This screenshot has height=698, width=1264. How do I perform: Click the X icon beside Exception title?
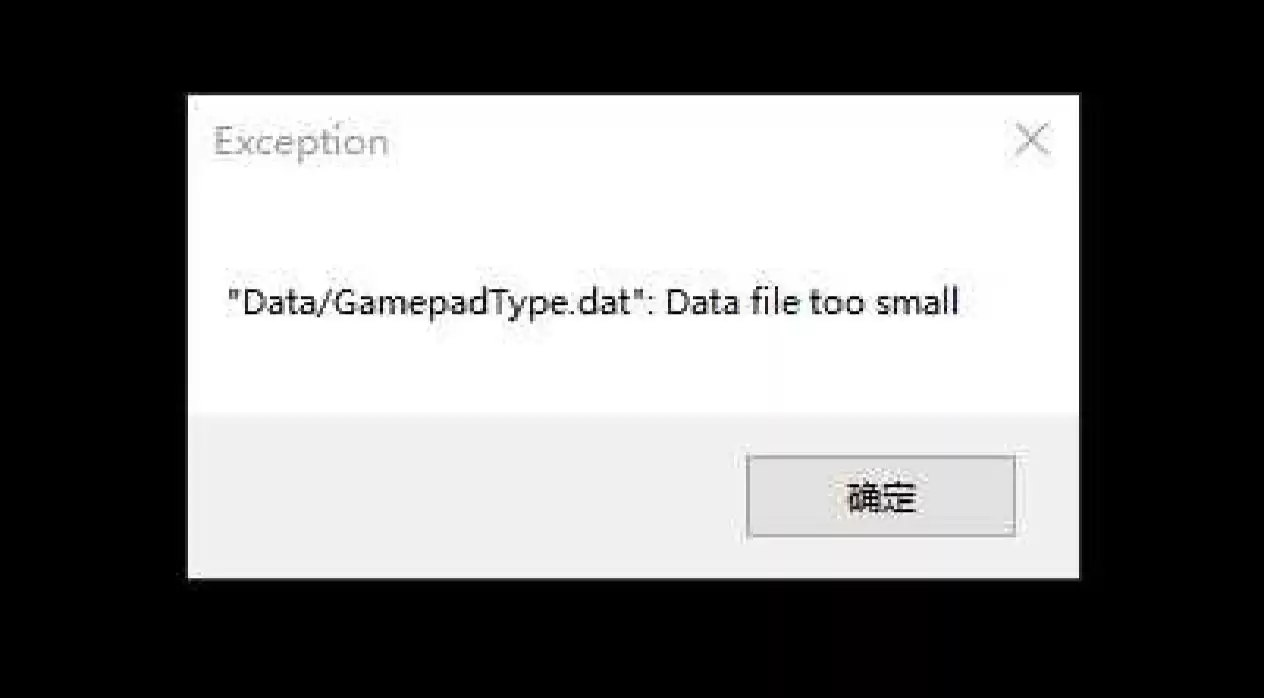point(1031,141)
